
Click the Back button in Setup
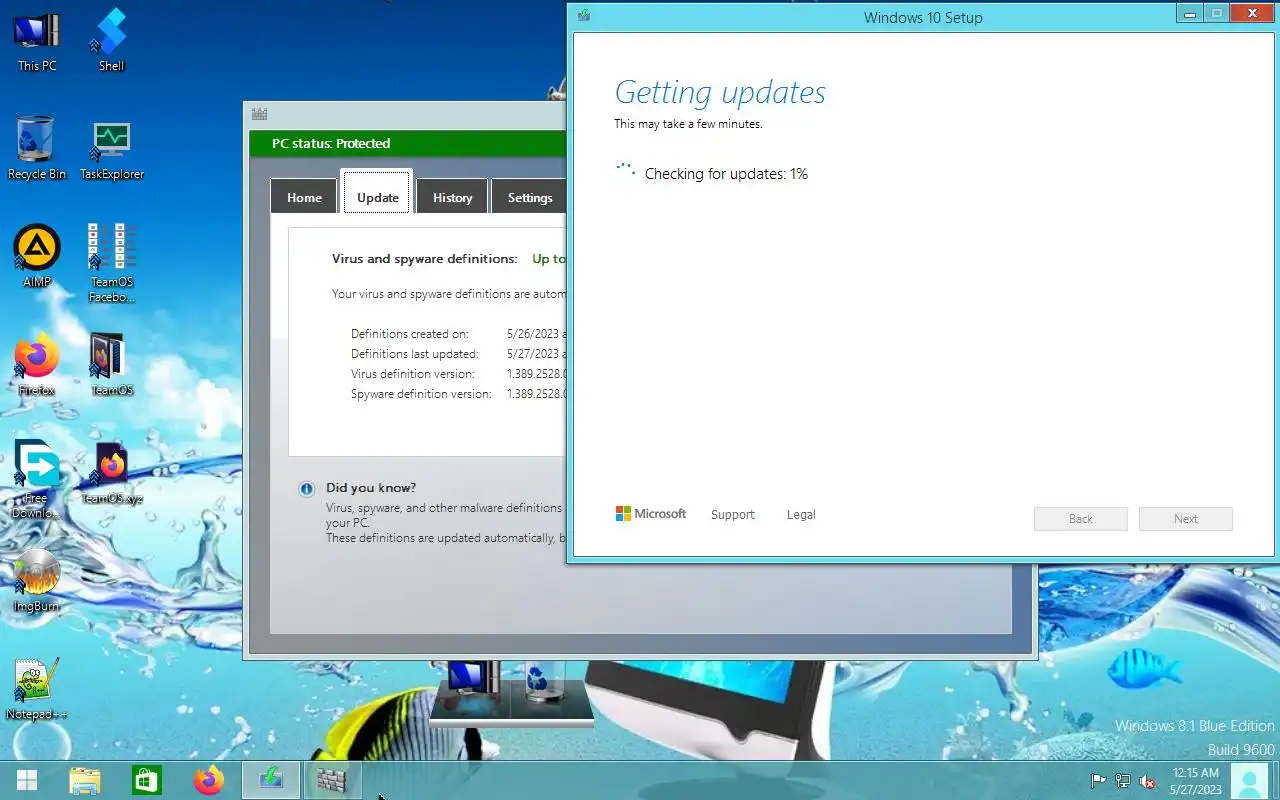pos(1081,519)
